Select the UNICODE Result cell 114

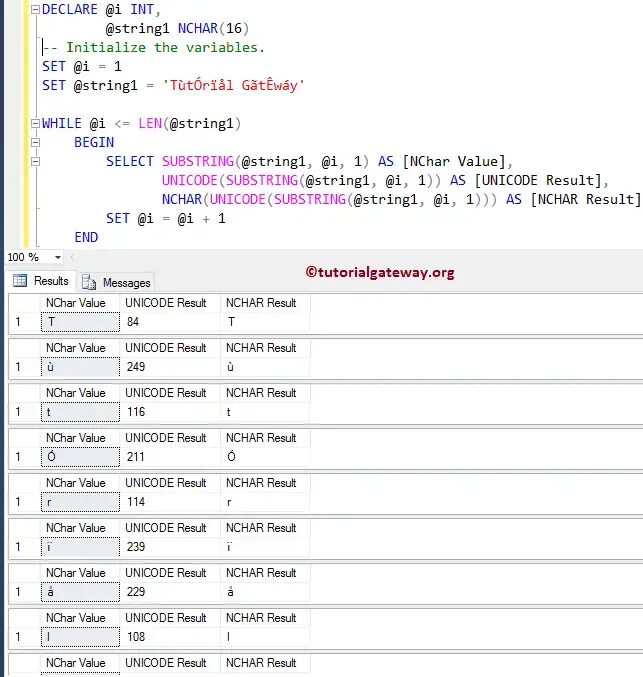[170, 502]
